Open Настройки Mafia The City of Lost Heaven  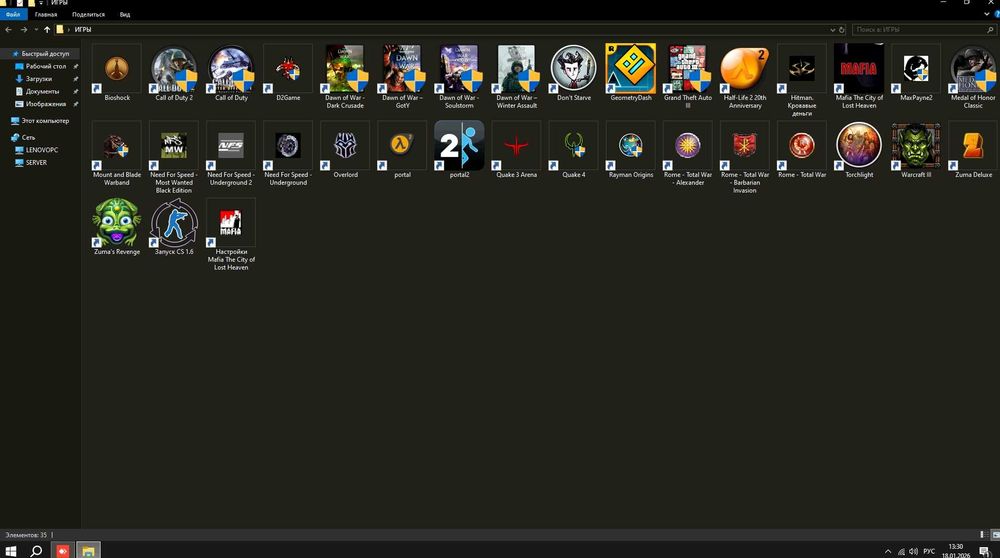[x=231, y=223]
